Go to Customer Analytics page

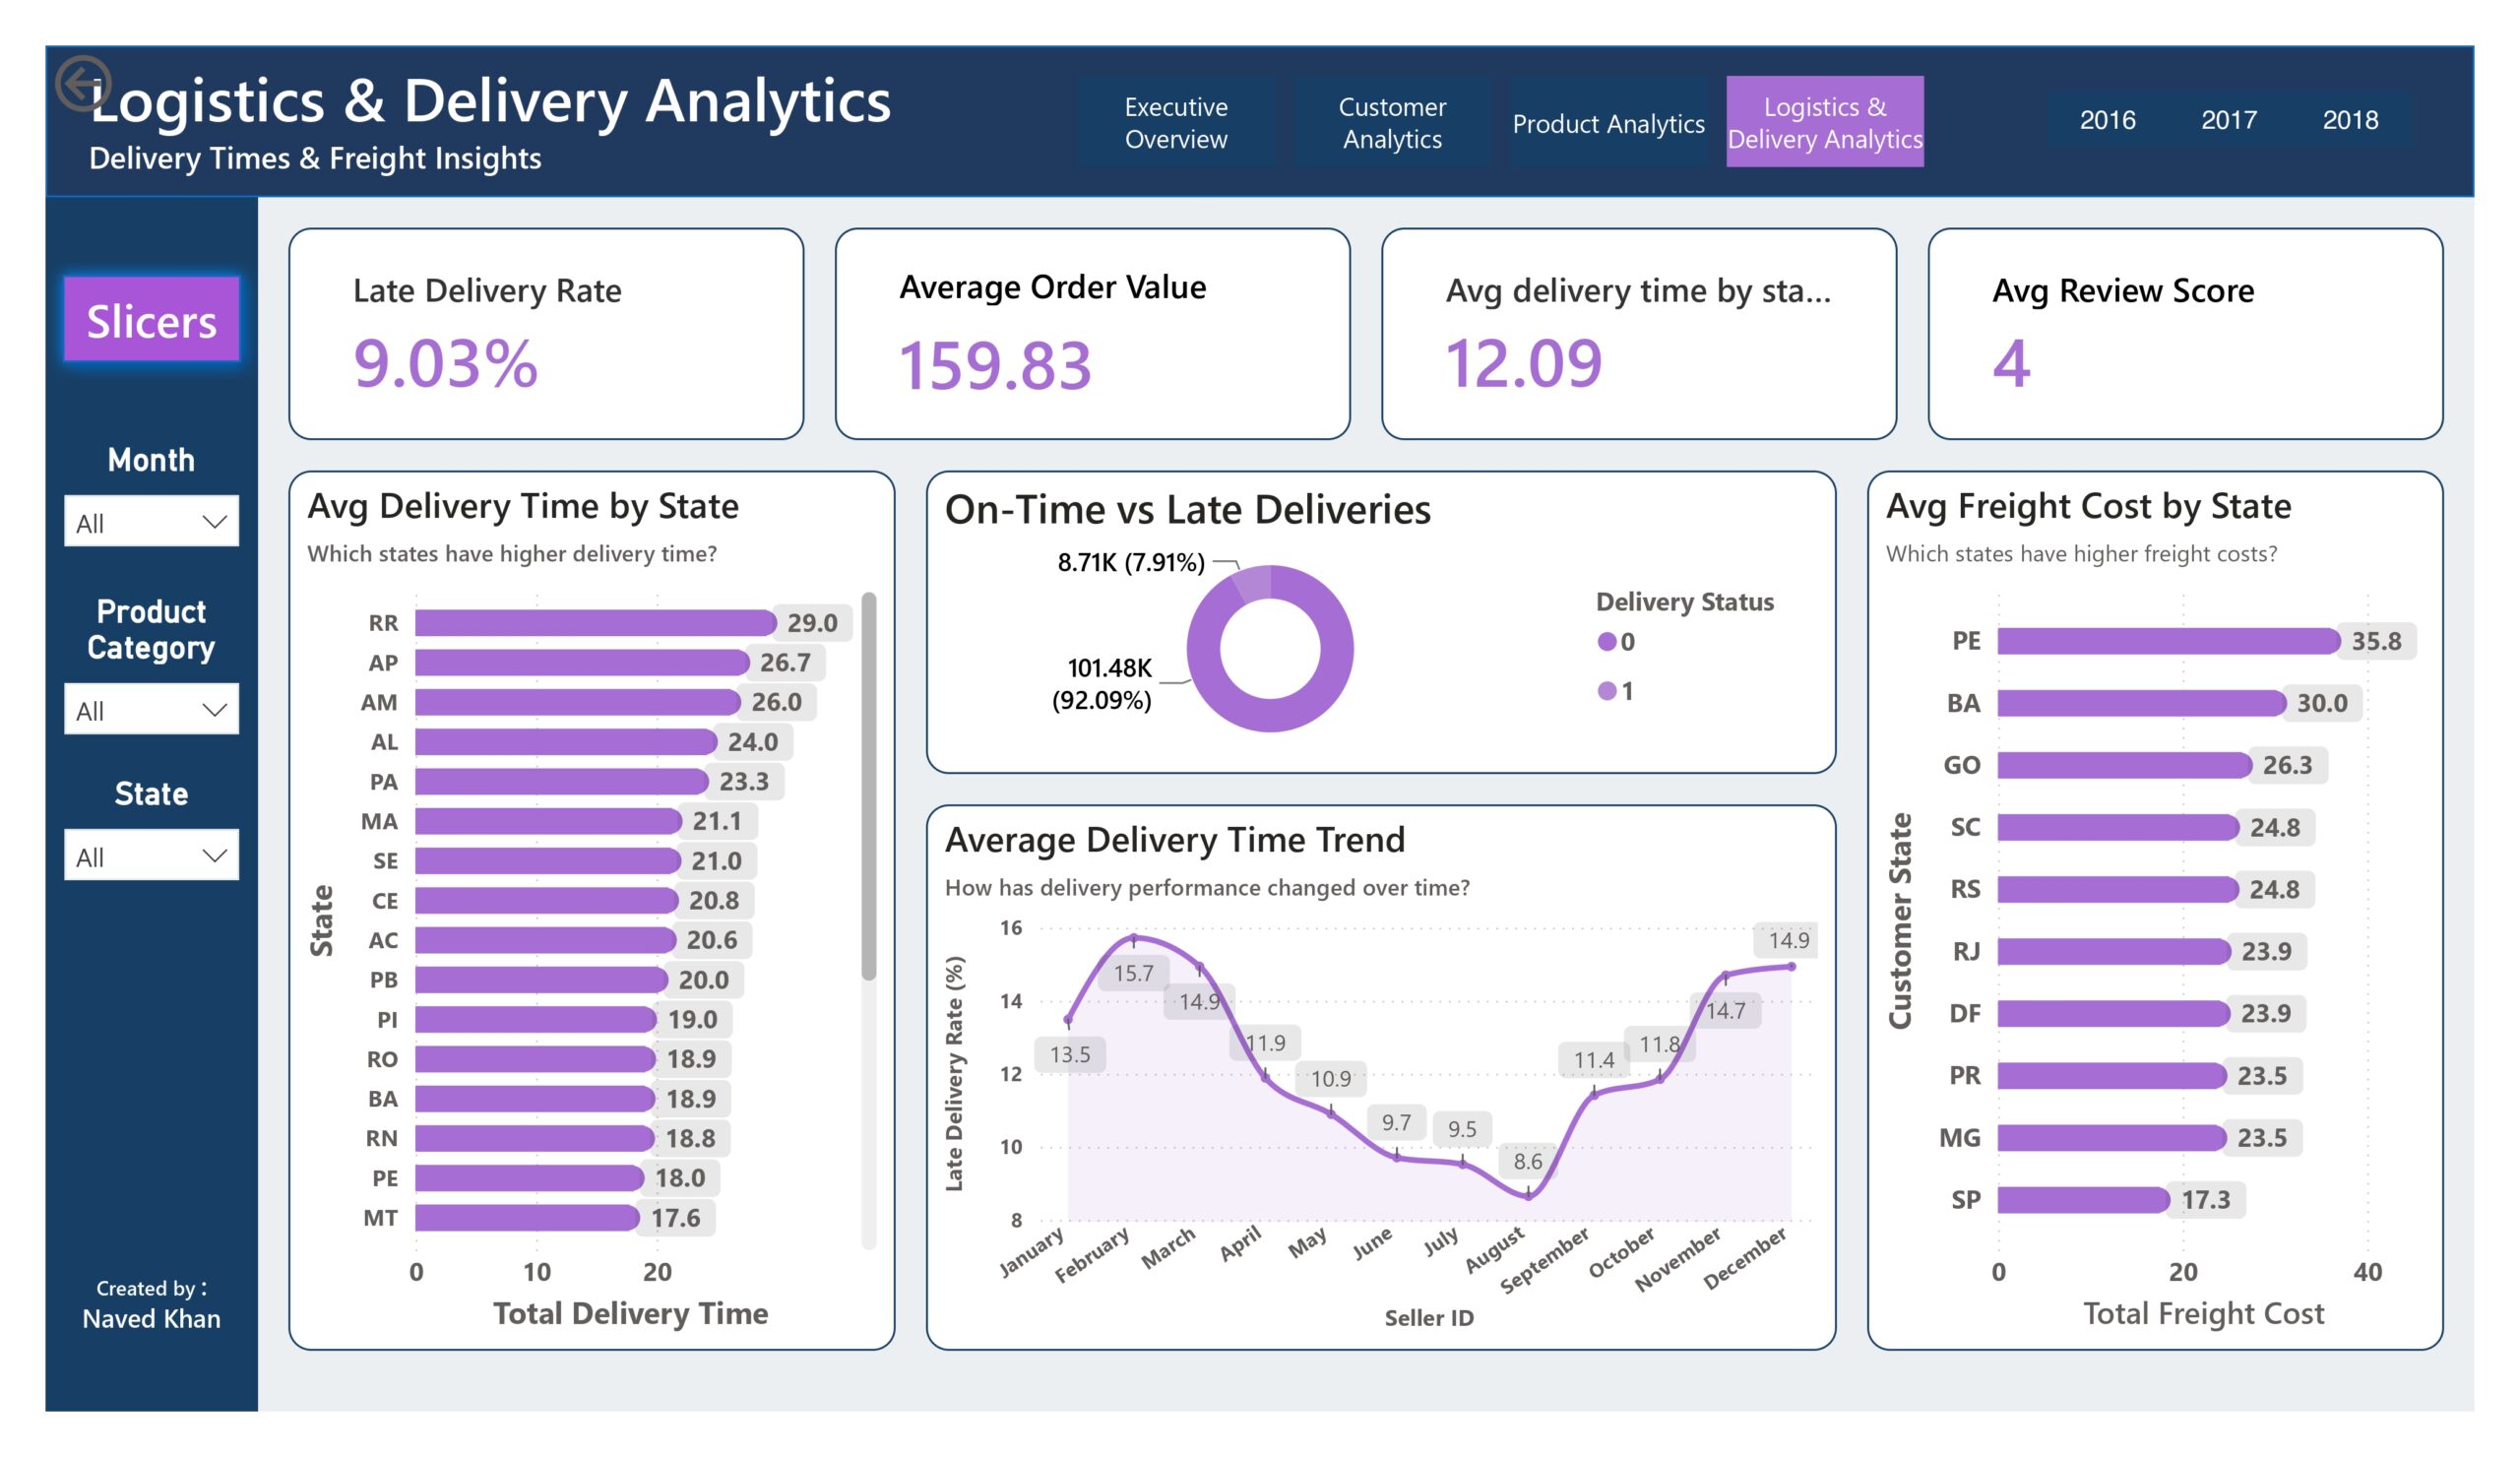click(1391, 122)
